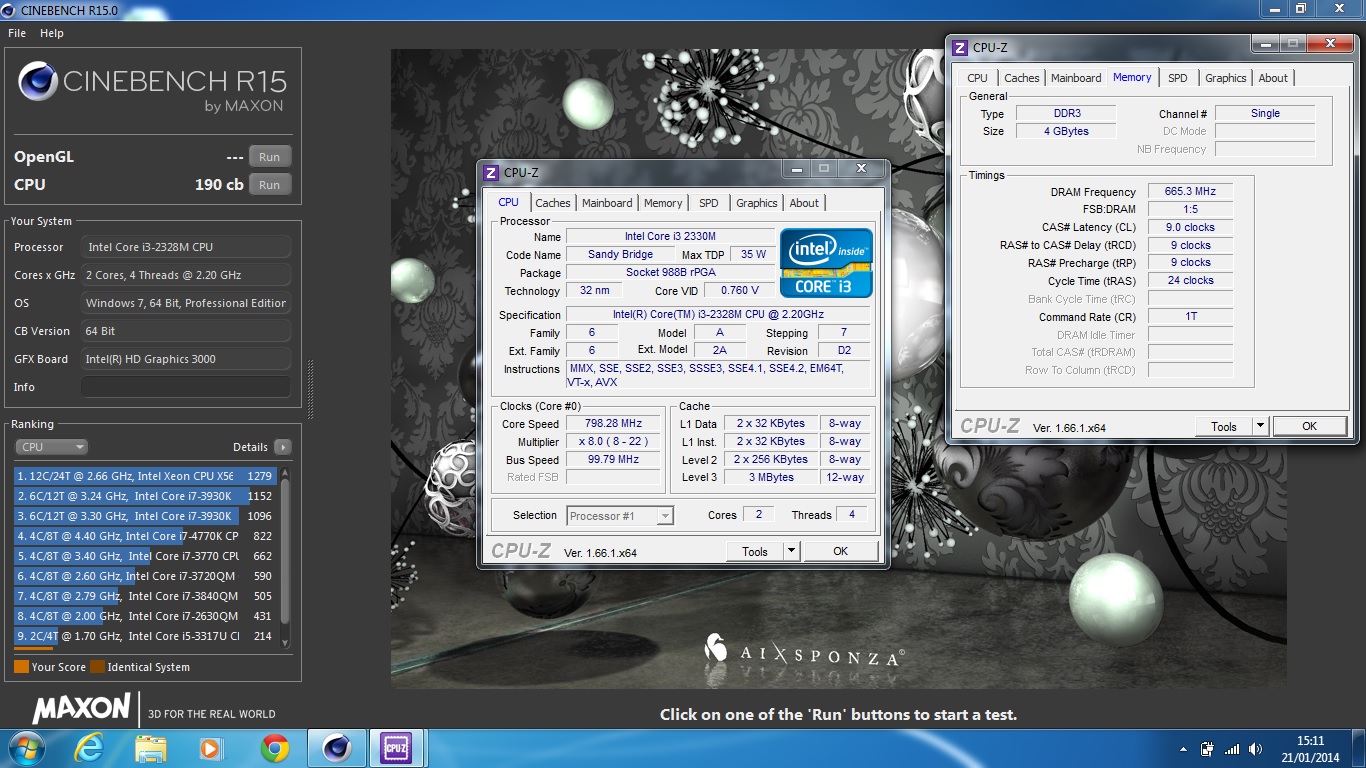Select SPD tab in Memory window

click(1178, 78)
